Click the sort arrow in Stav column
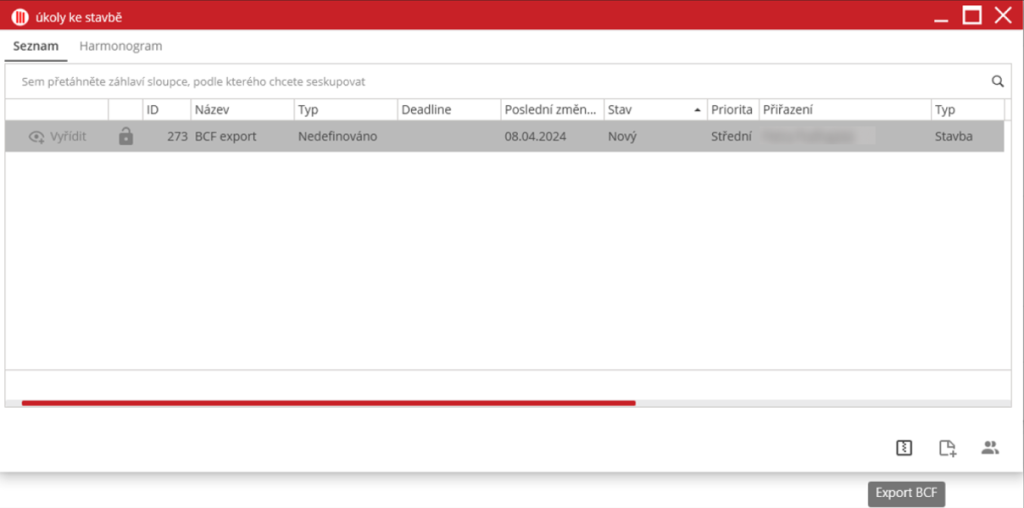Screen dimensions: 1024x508 [x=697, y=109]
